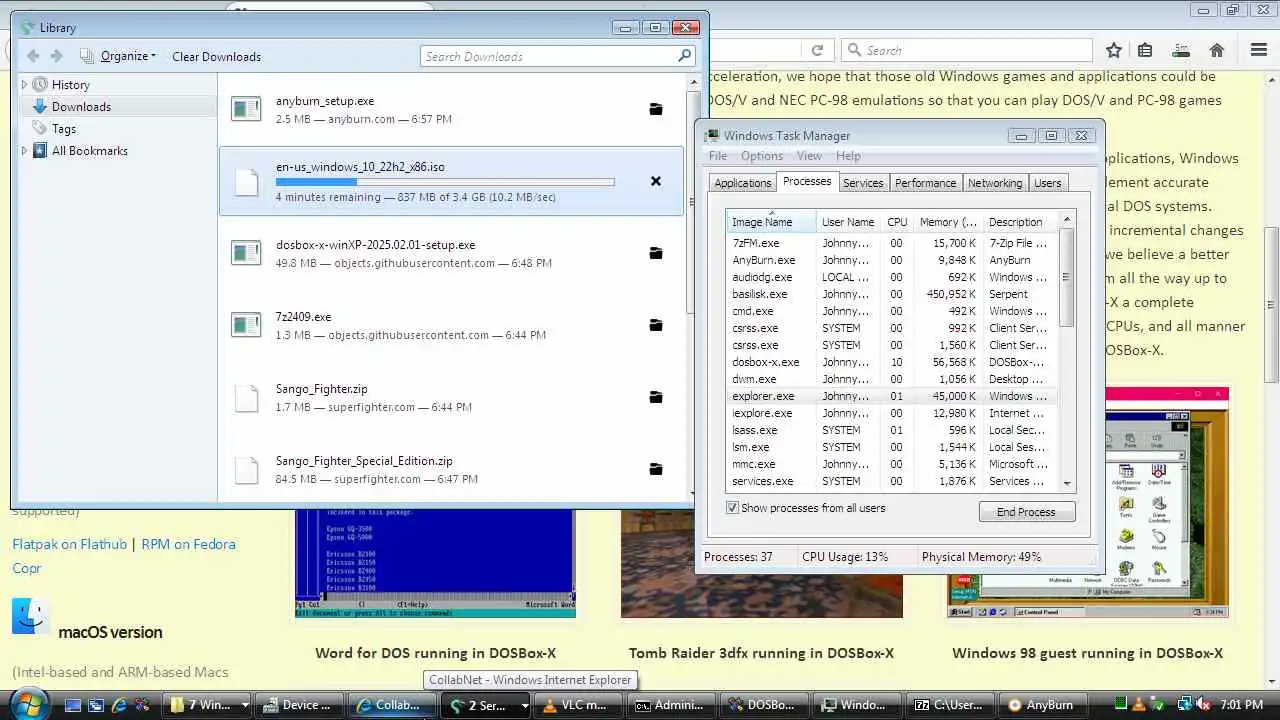The width and height of the screenshot is (1280, 720).
Task: Open the downloads progress indicator in toolbar
Action: coord(1181,50)
